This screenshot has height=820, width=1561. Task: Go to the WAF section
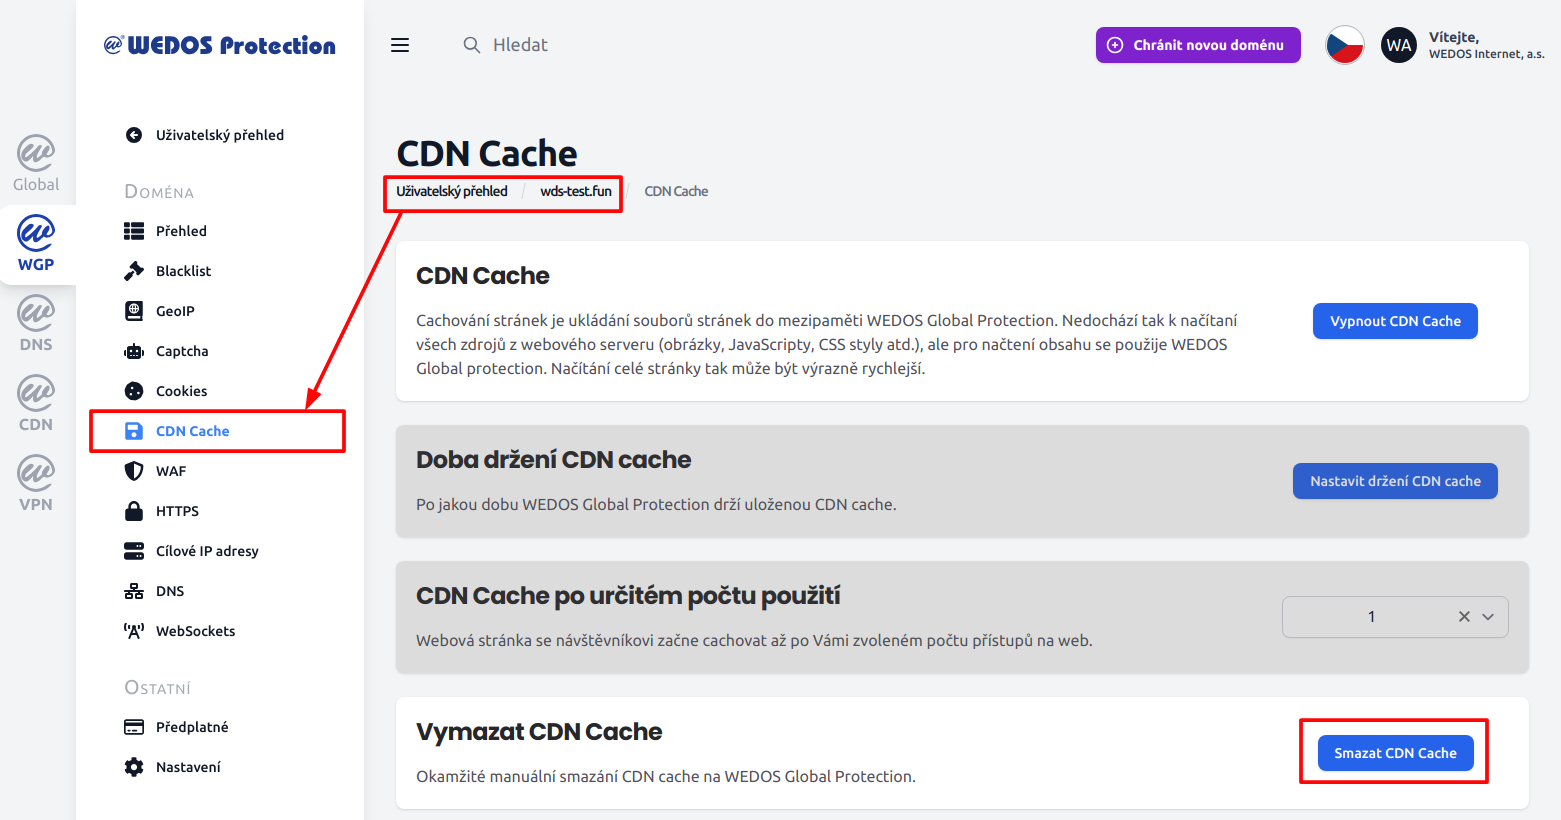pyautogui.click(x=170, y=471)
